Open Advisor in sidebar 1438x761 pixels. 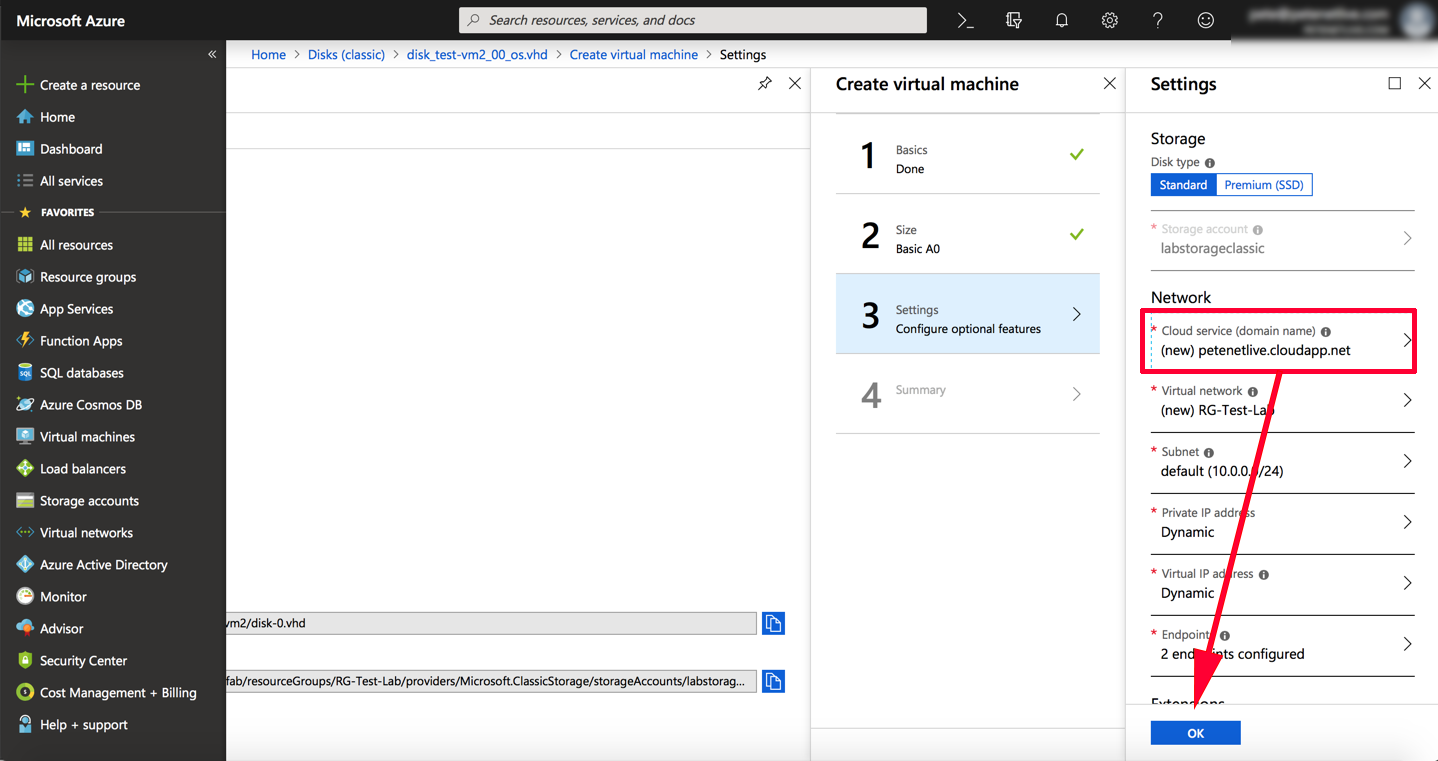coord(61,629)
